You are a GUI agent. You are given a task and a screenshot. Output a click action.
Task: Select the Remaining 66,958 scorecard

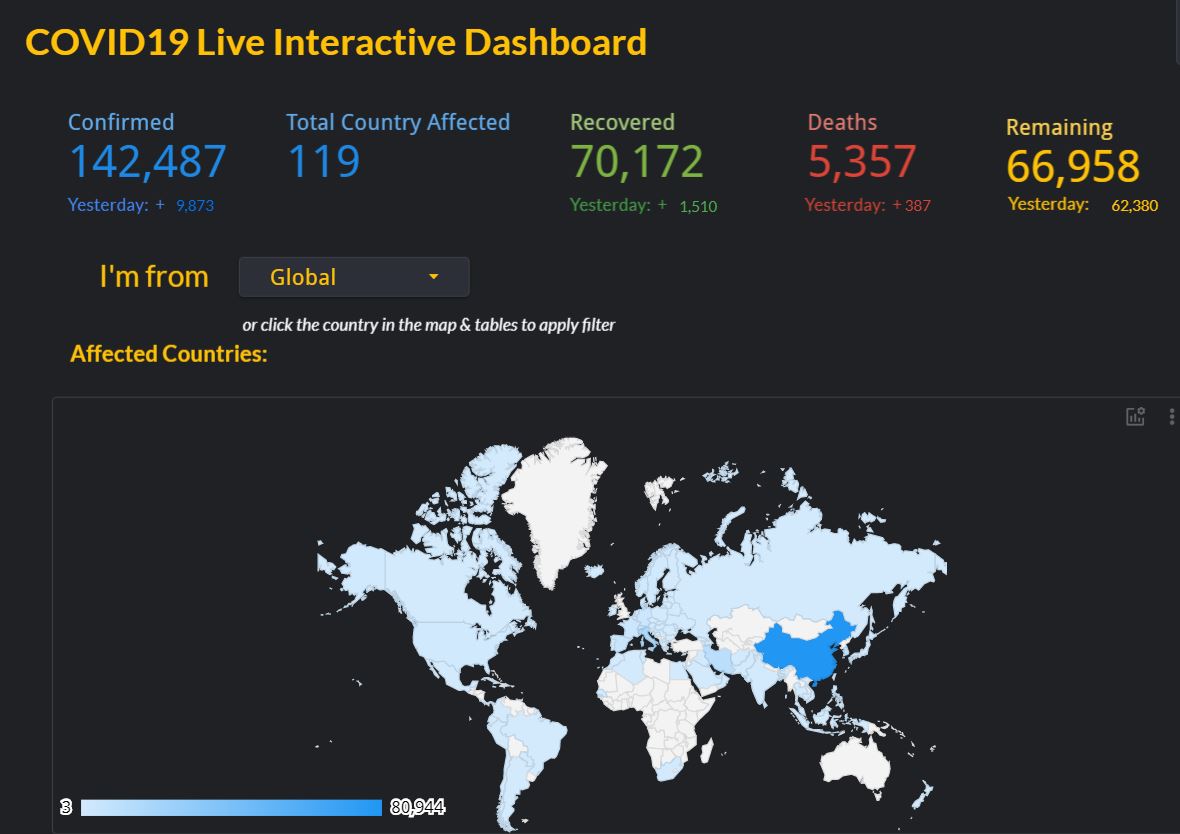(x=1072, y=166)
